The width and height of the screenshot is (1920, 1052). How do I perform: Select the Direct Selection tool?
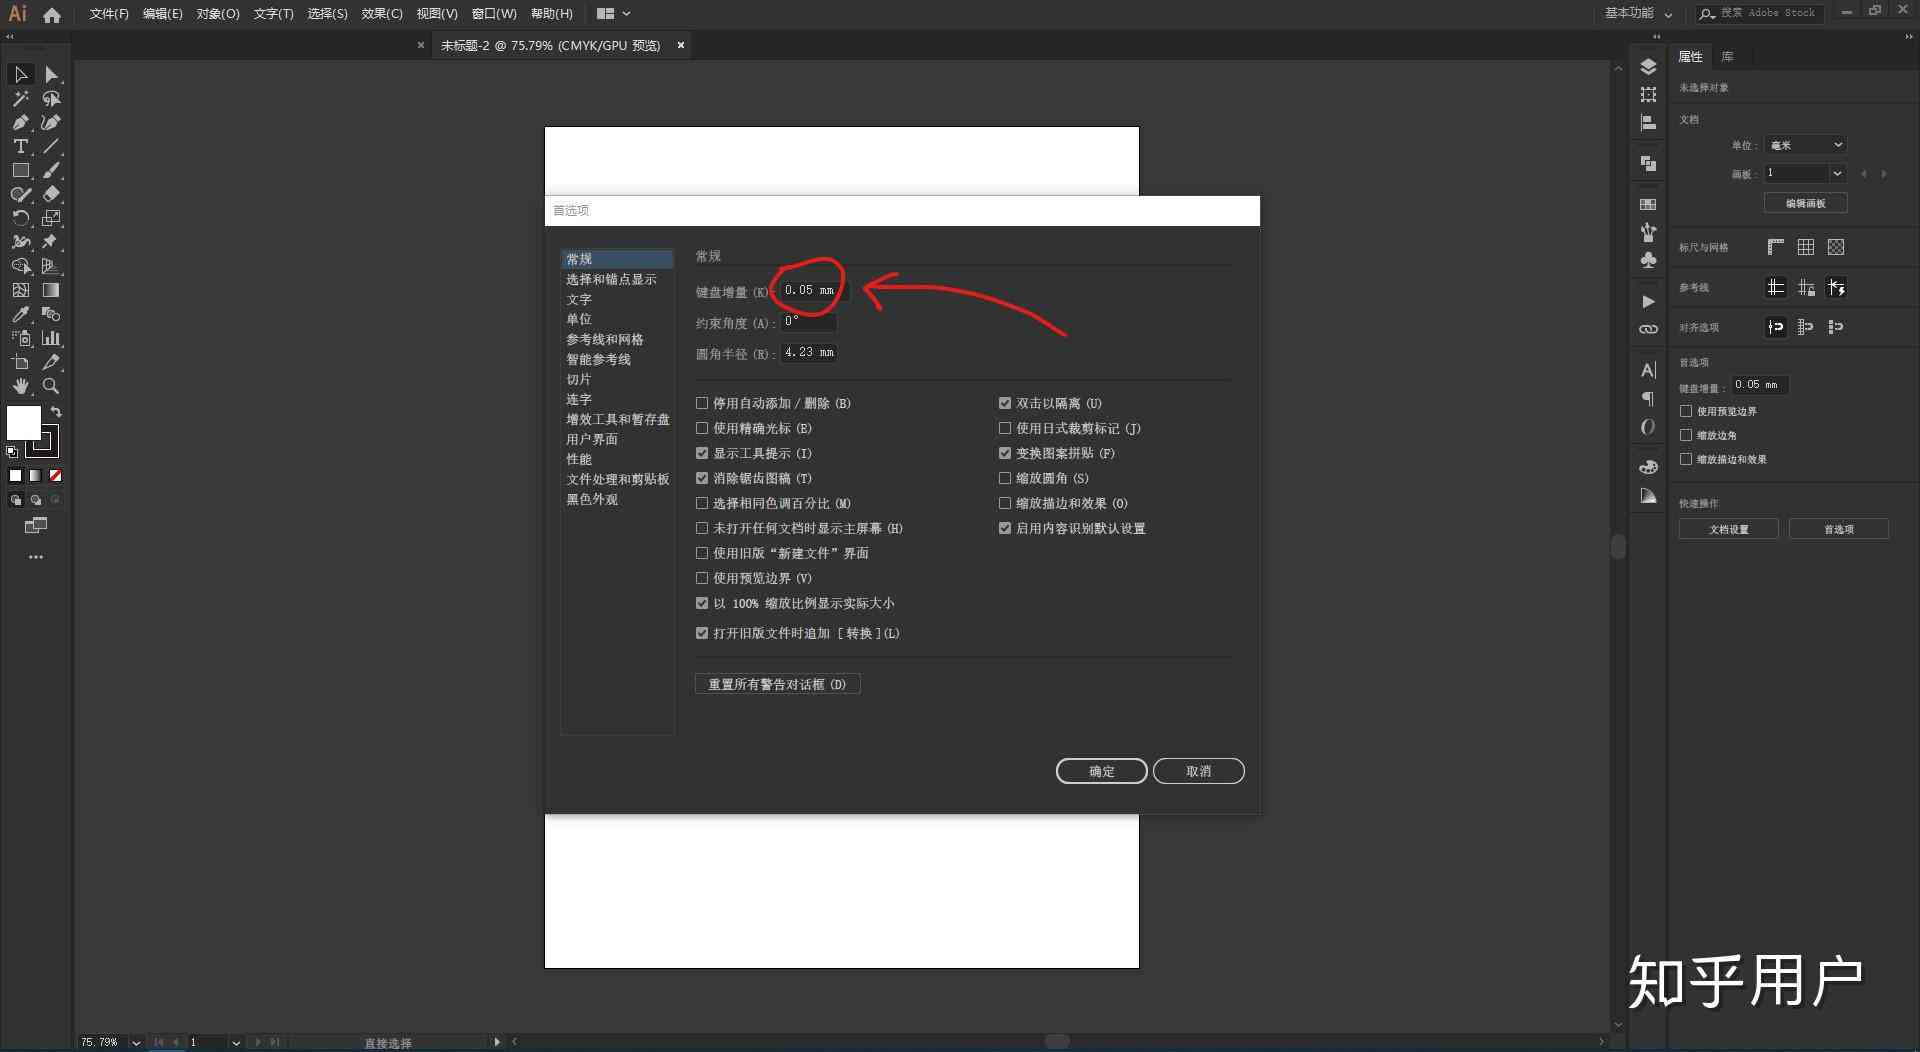pos(51,75)
